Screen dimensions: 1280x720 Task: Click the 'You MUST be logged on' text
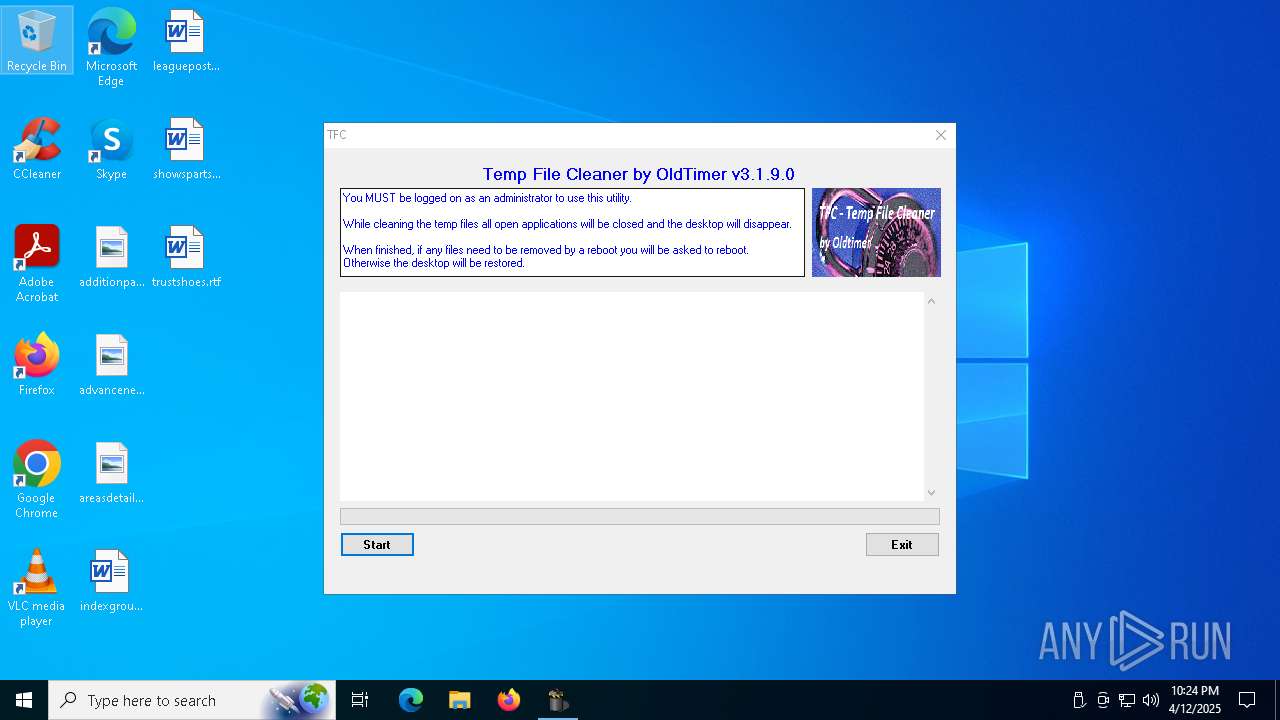[x=487, y=198]
